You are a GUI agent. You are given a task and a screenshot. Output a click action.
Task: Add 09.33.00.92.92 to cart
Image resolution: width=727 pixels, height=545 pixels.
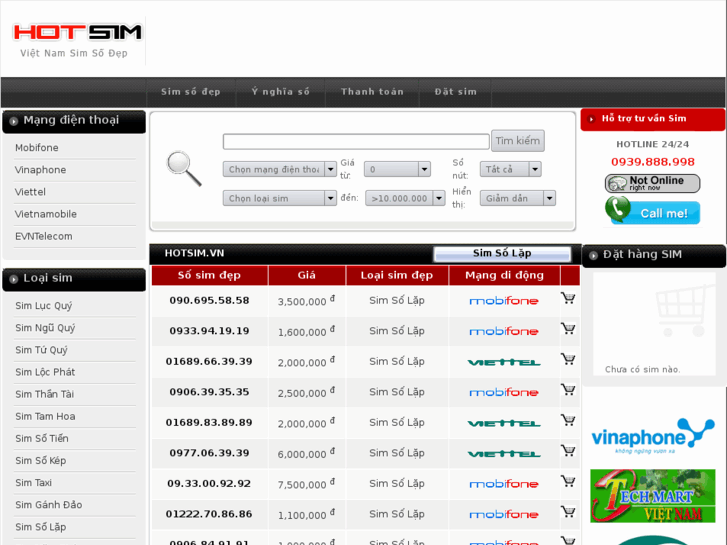click(568, 481)
